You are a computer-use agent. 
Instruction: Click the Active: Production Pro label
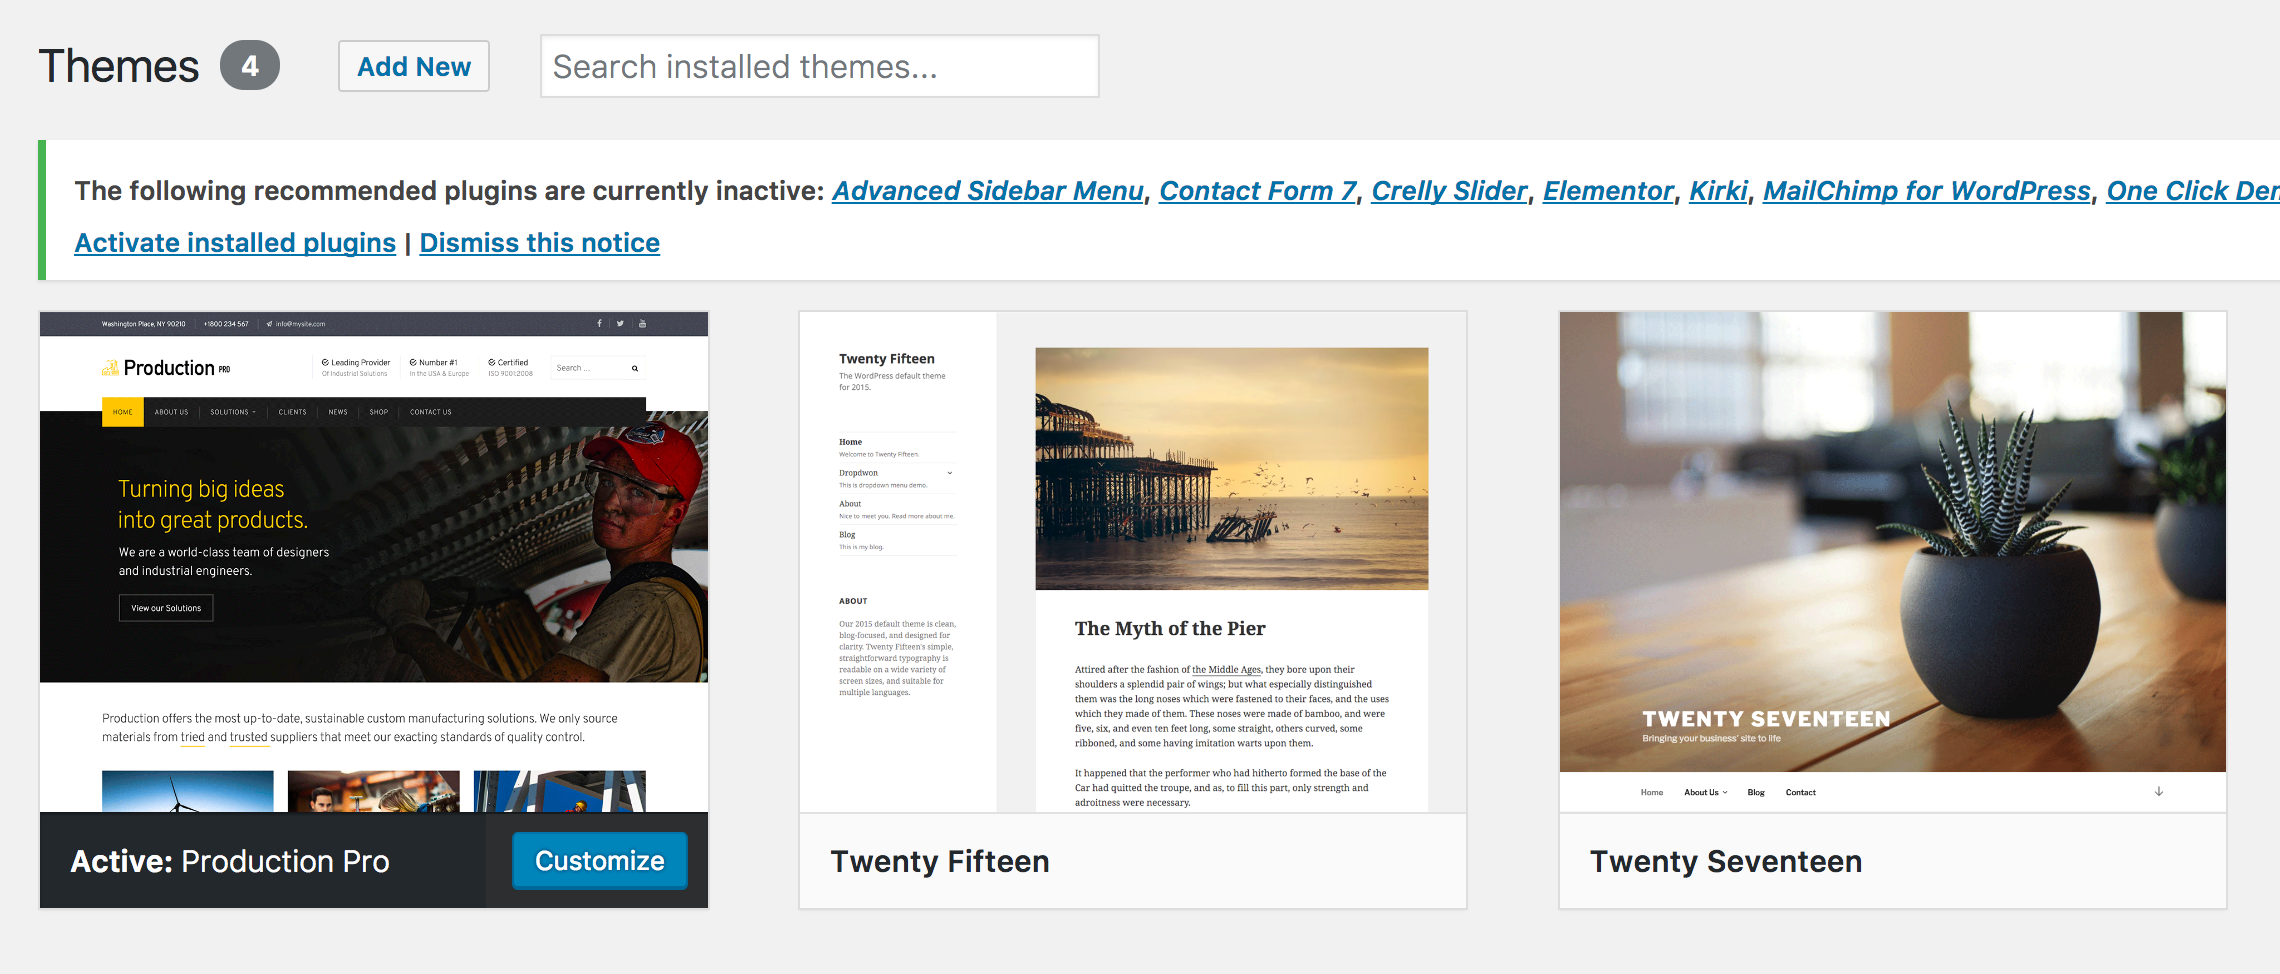(x=230, y=861)
